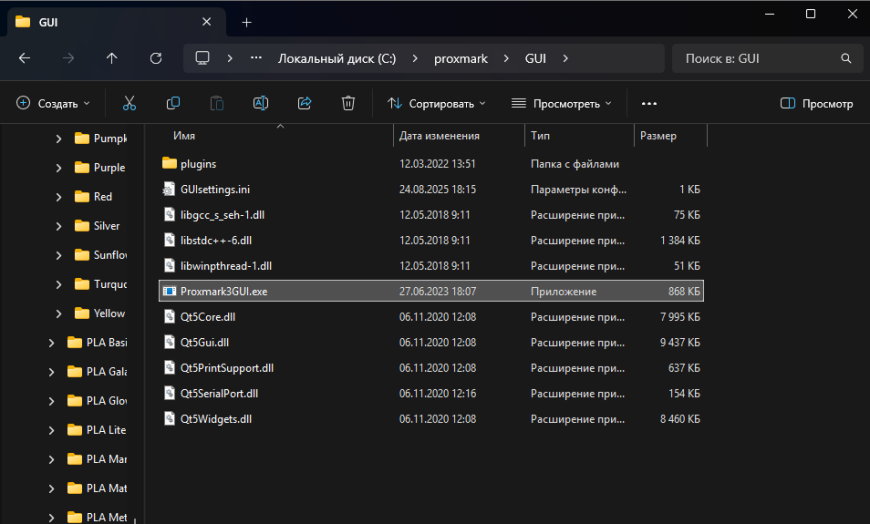Click the Share icon

point(305,103)
